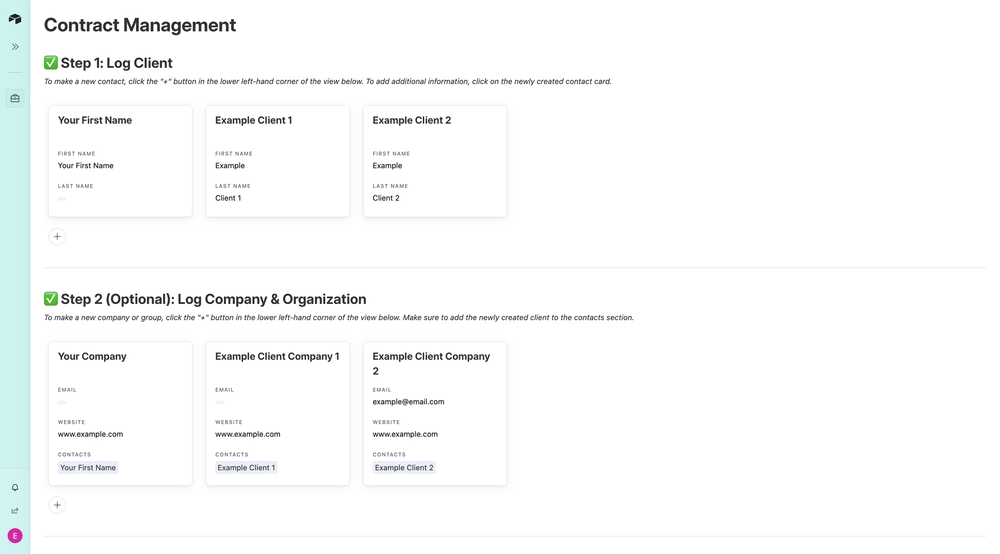Click the 'Client 2' last name value
Viewport: 1000px width, 554px height.
point(386,198)
